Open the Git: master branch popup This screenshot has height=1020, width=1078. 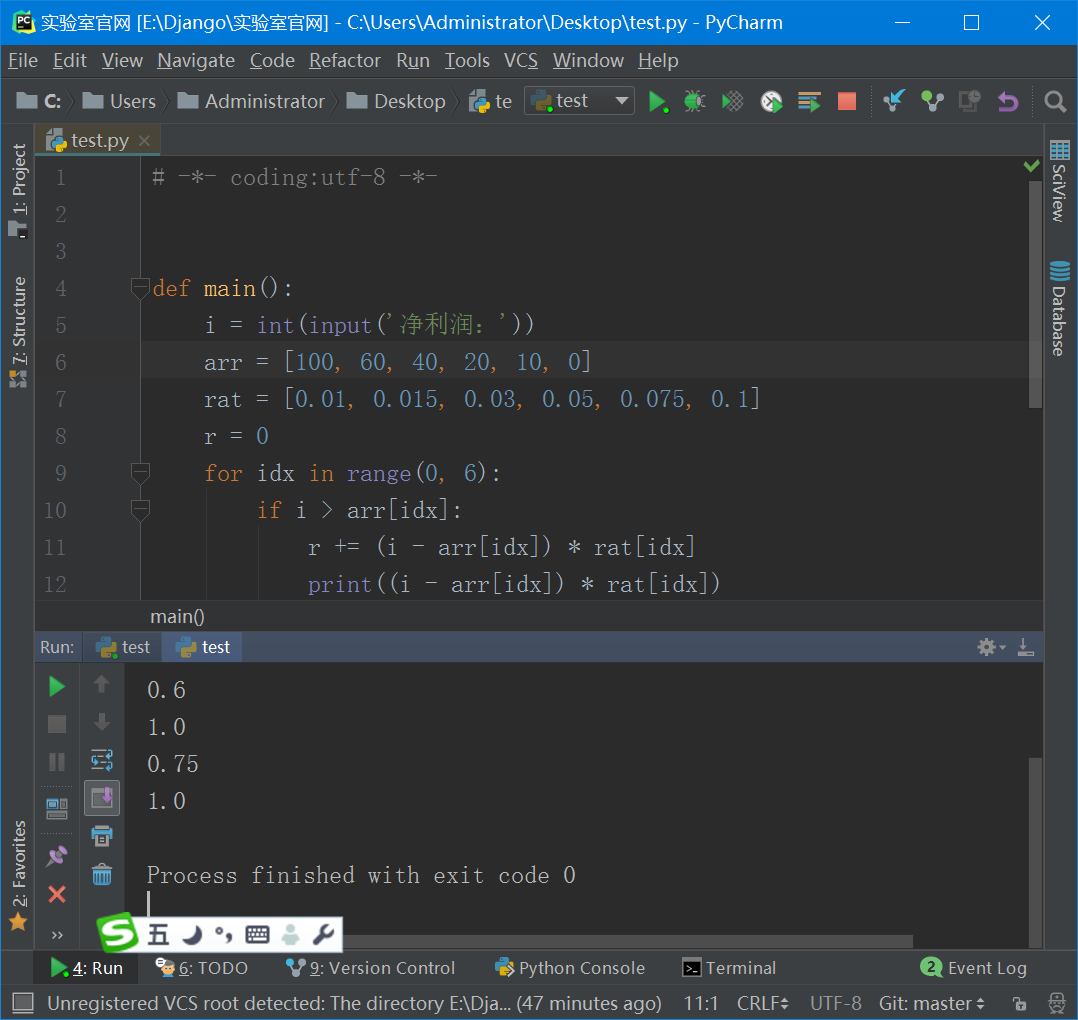[932, 1004]
